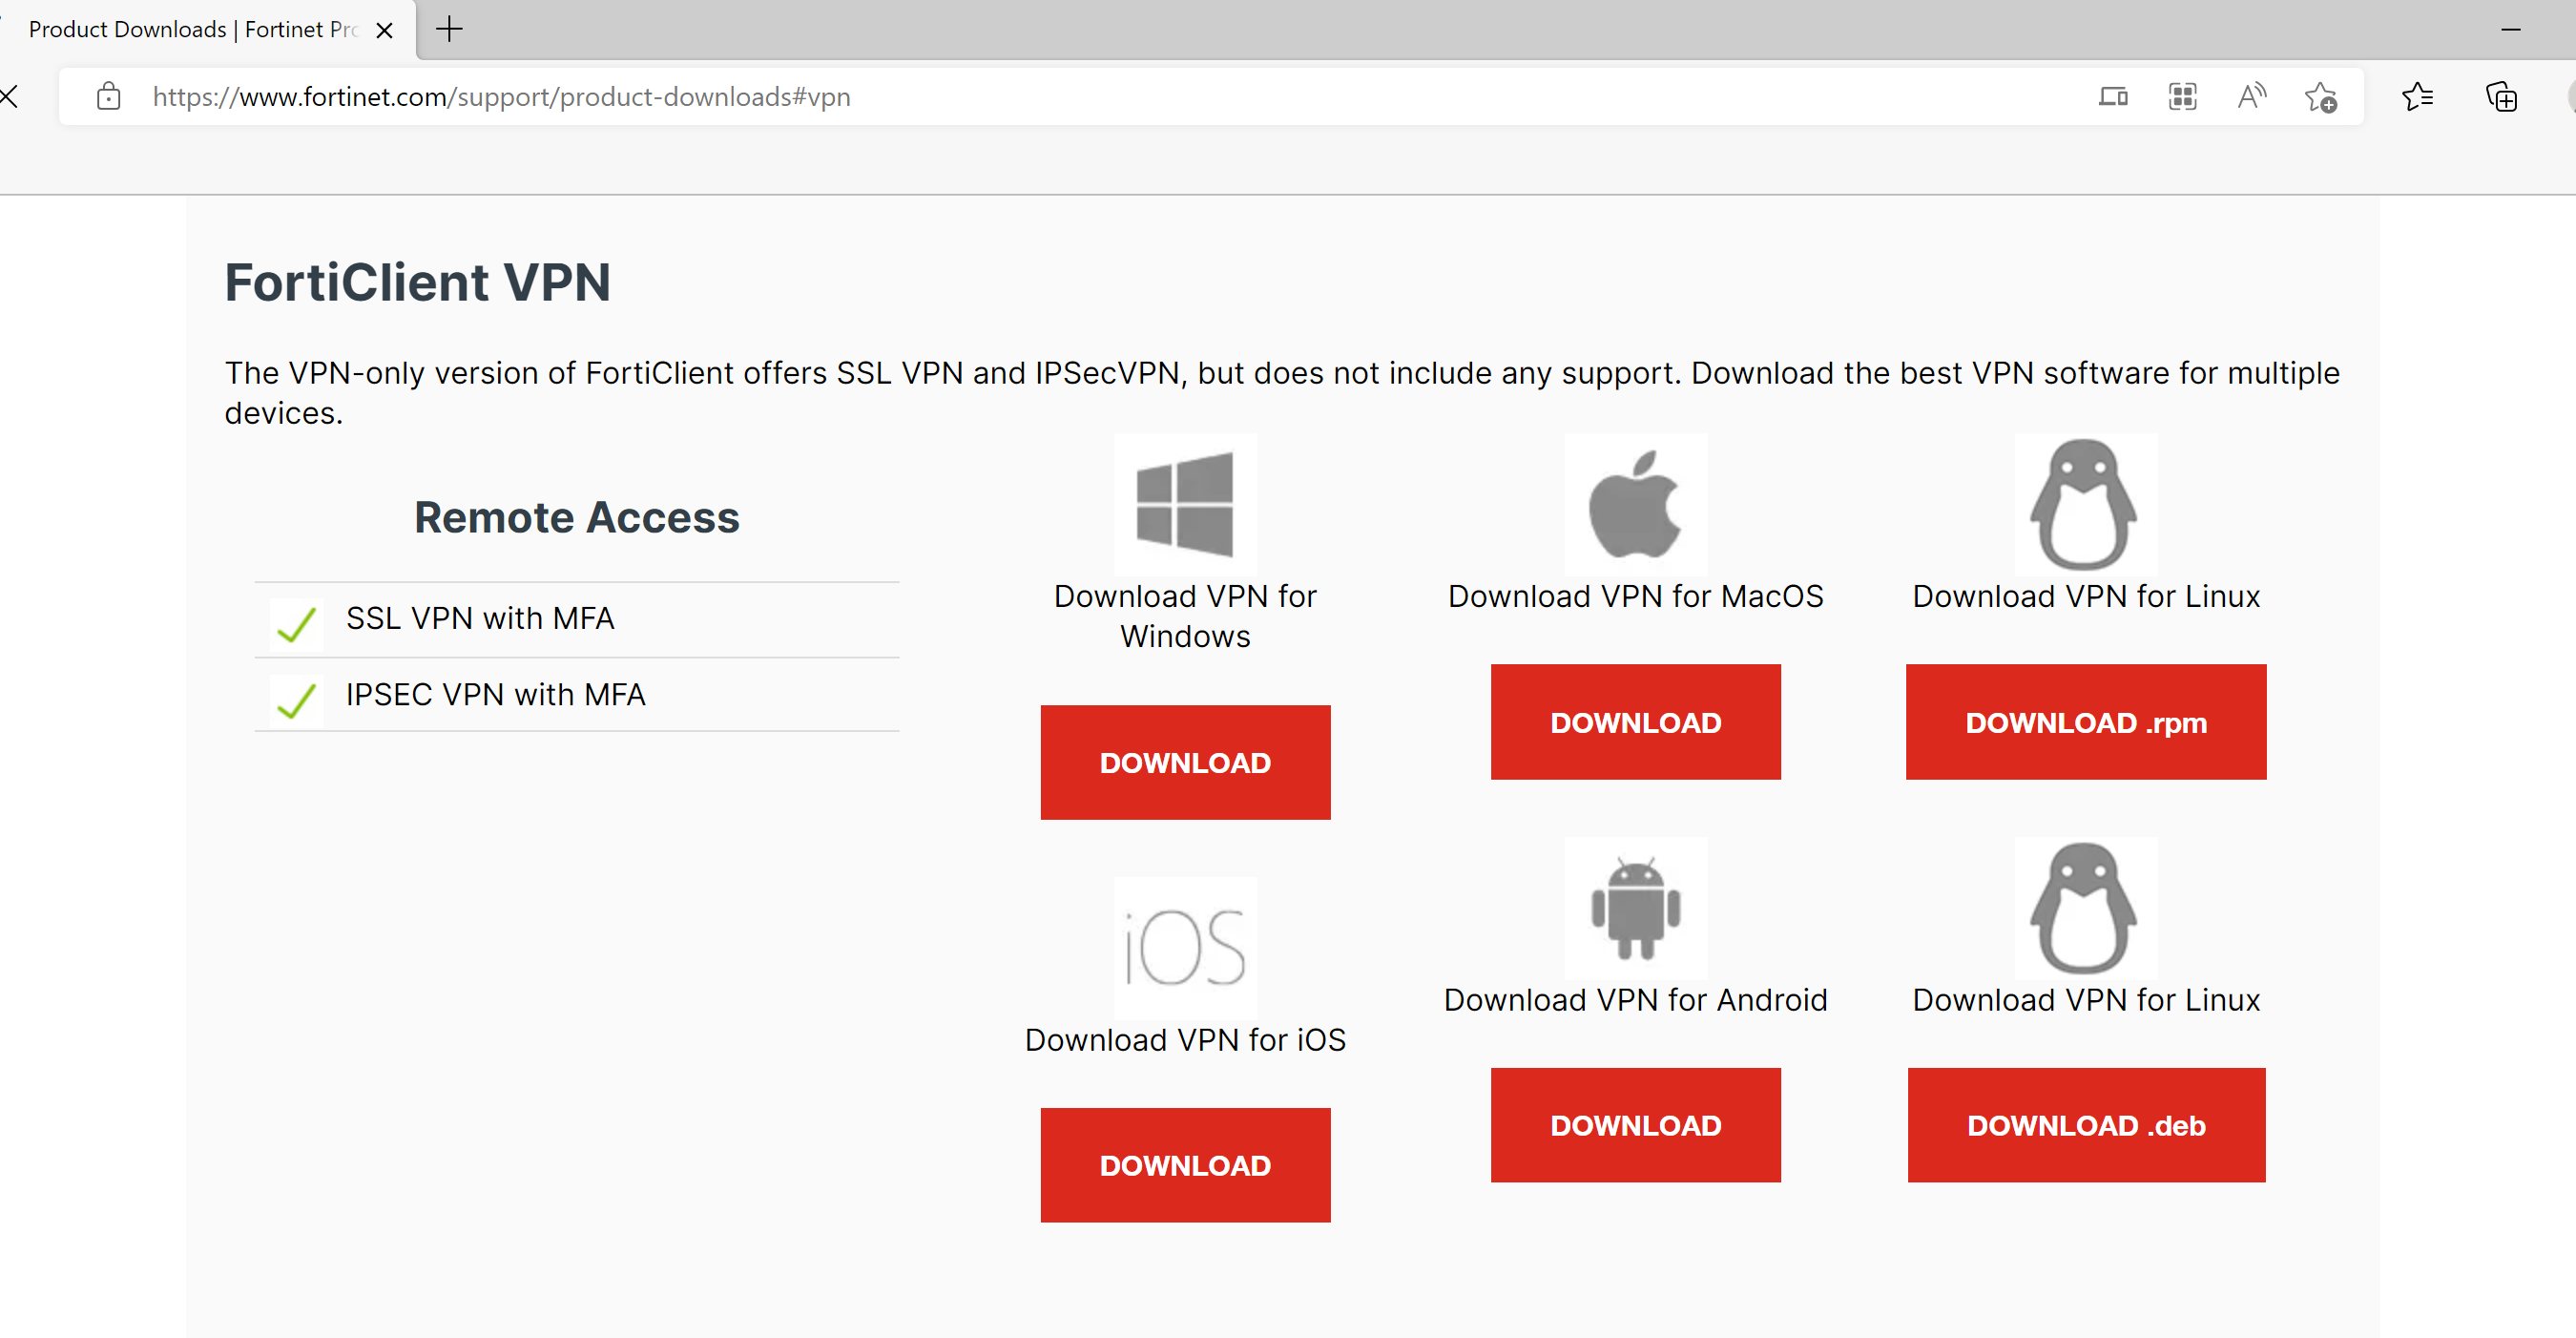Click checkmark beside IPSEC VPN with MFA
The height and width of the screenshot is (1338, 2576).
pos(296,700)
